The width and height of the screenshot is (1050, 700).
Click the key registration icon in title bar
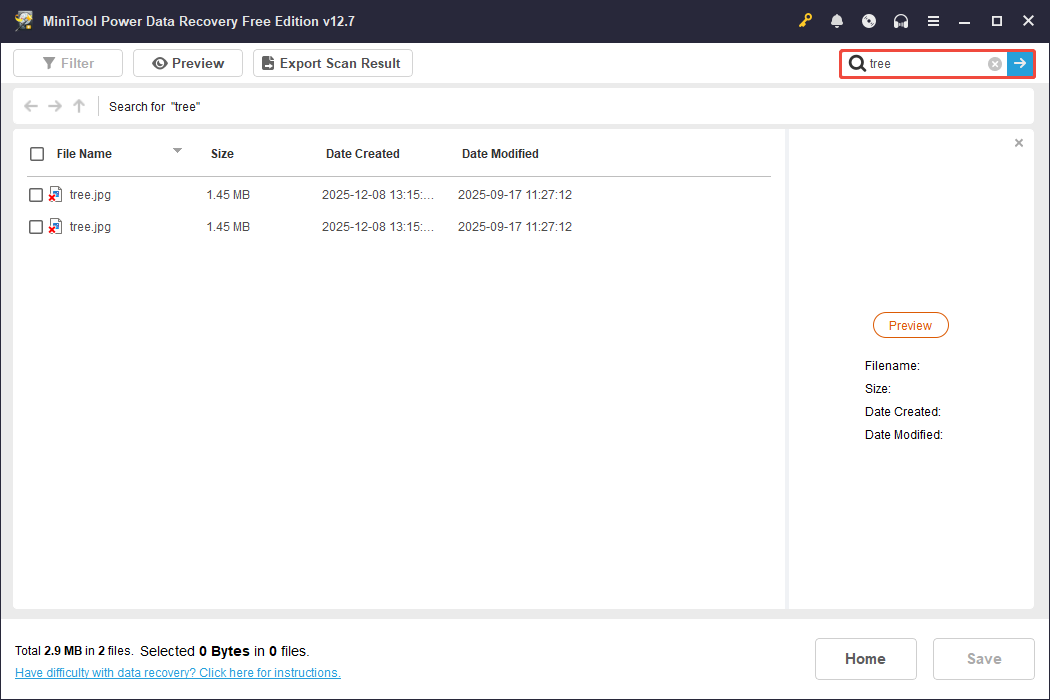click(805, 20)
